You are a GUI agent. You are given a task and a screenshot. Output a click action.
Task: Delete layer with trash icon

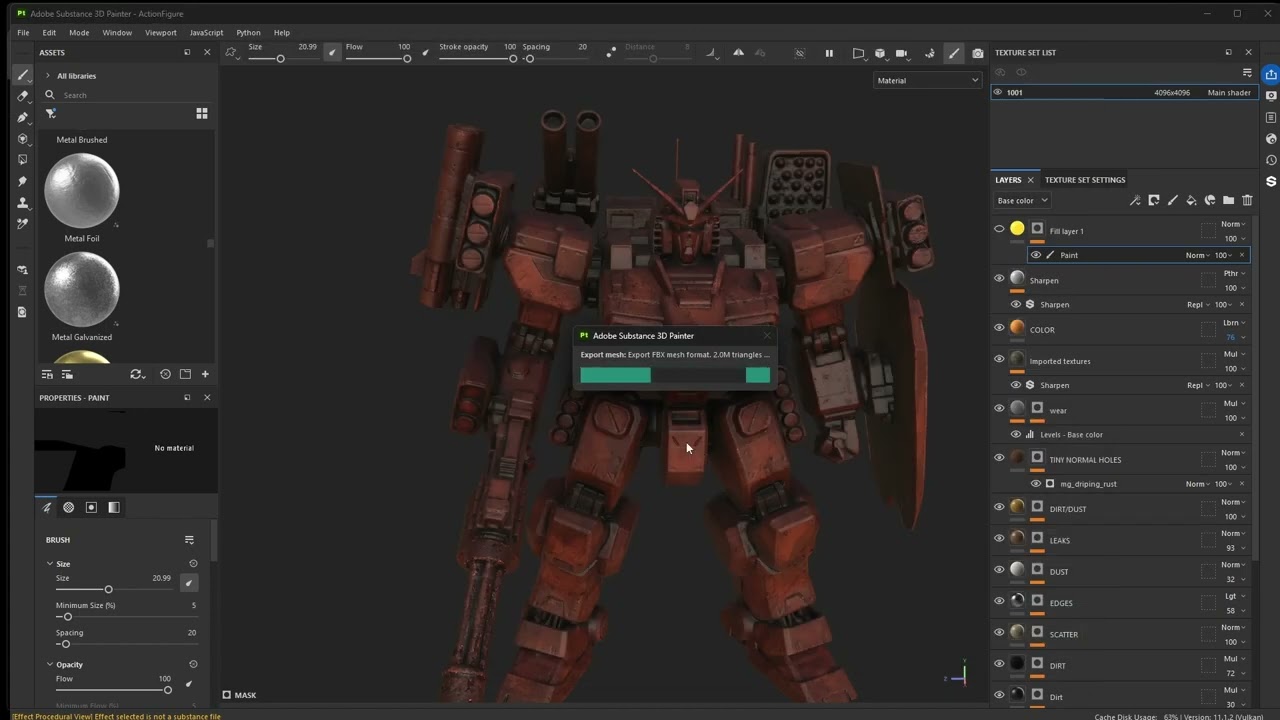(1247, 200)
